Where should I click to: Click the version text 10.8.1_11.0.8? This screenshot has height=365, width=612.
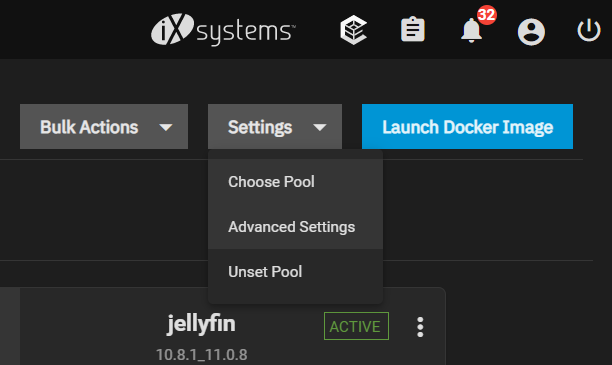[x=201, y=355]
